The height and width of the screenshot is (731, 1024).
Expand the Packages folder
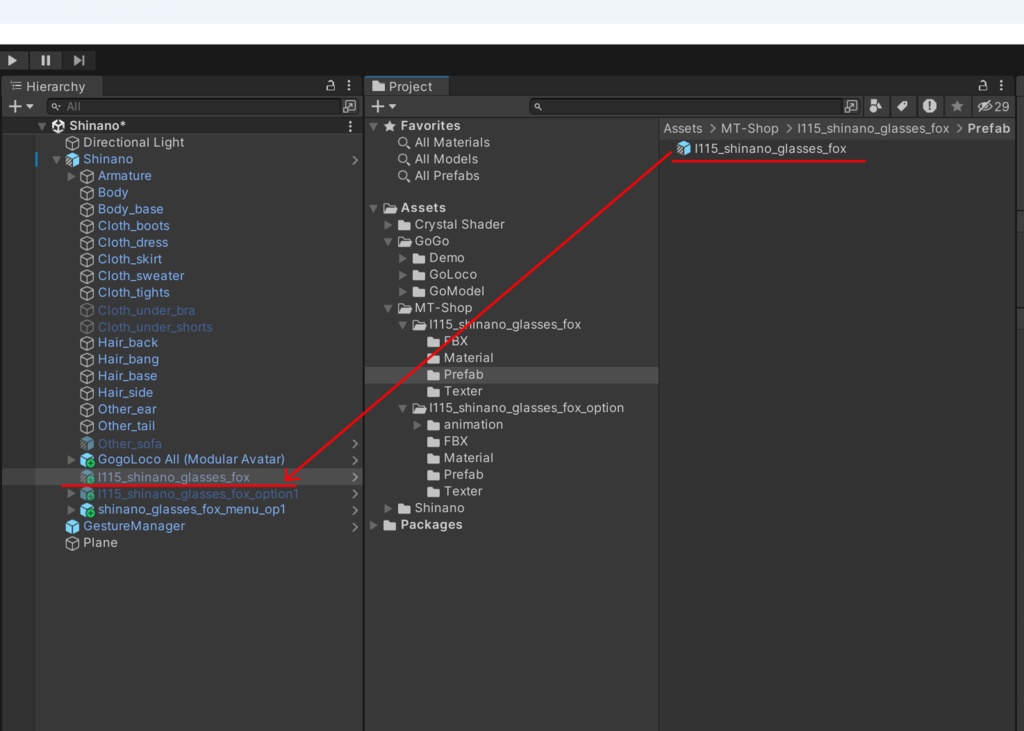(x=374, y=525)
